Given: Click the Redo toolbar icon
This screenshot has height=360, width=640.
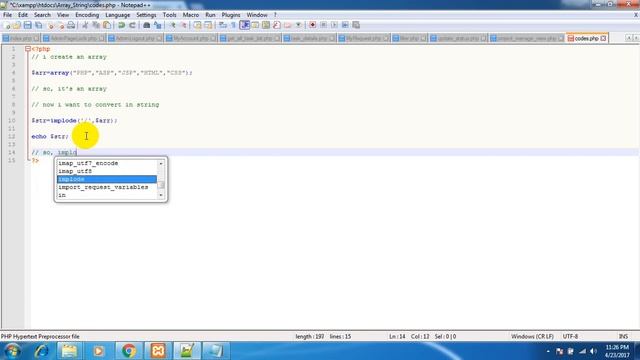Looking at the screenshot, I should [132, 25].
